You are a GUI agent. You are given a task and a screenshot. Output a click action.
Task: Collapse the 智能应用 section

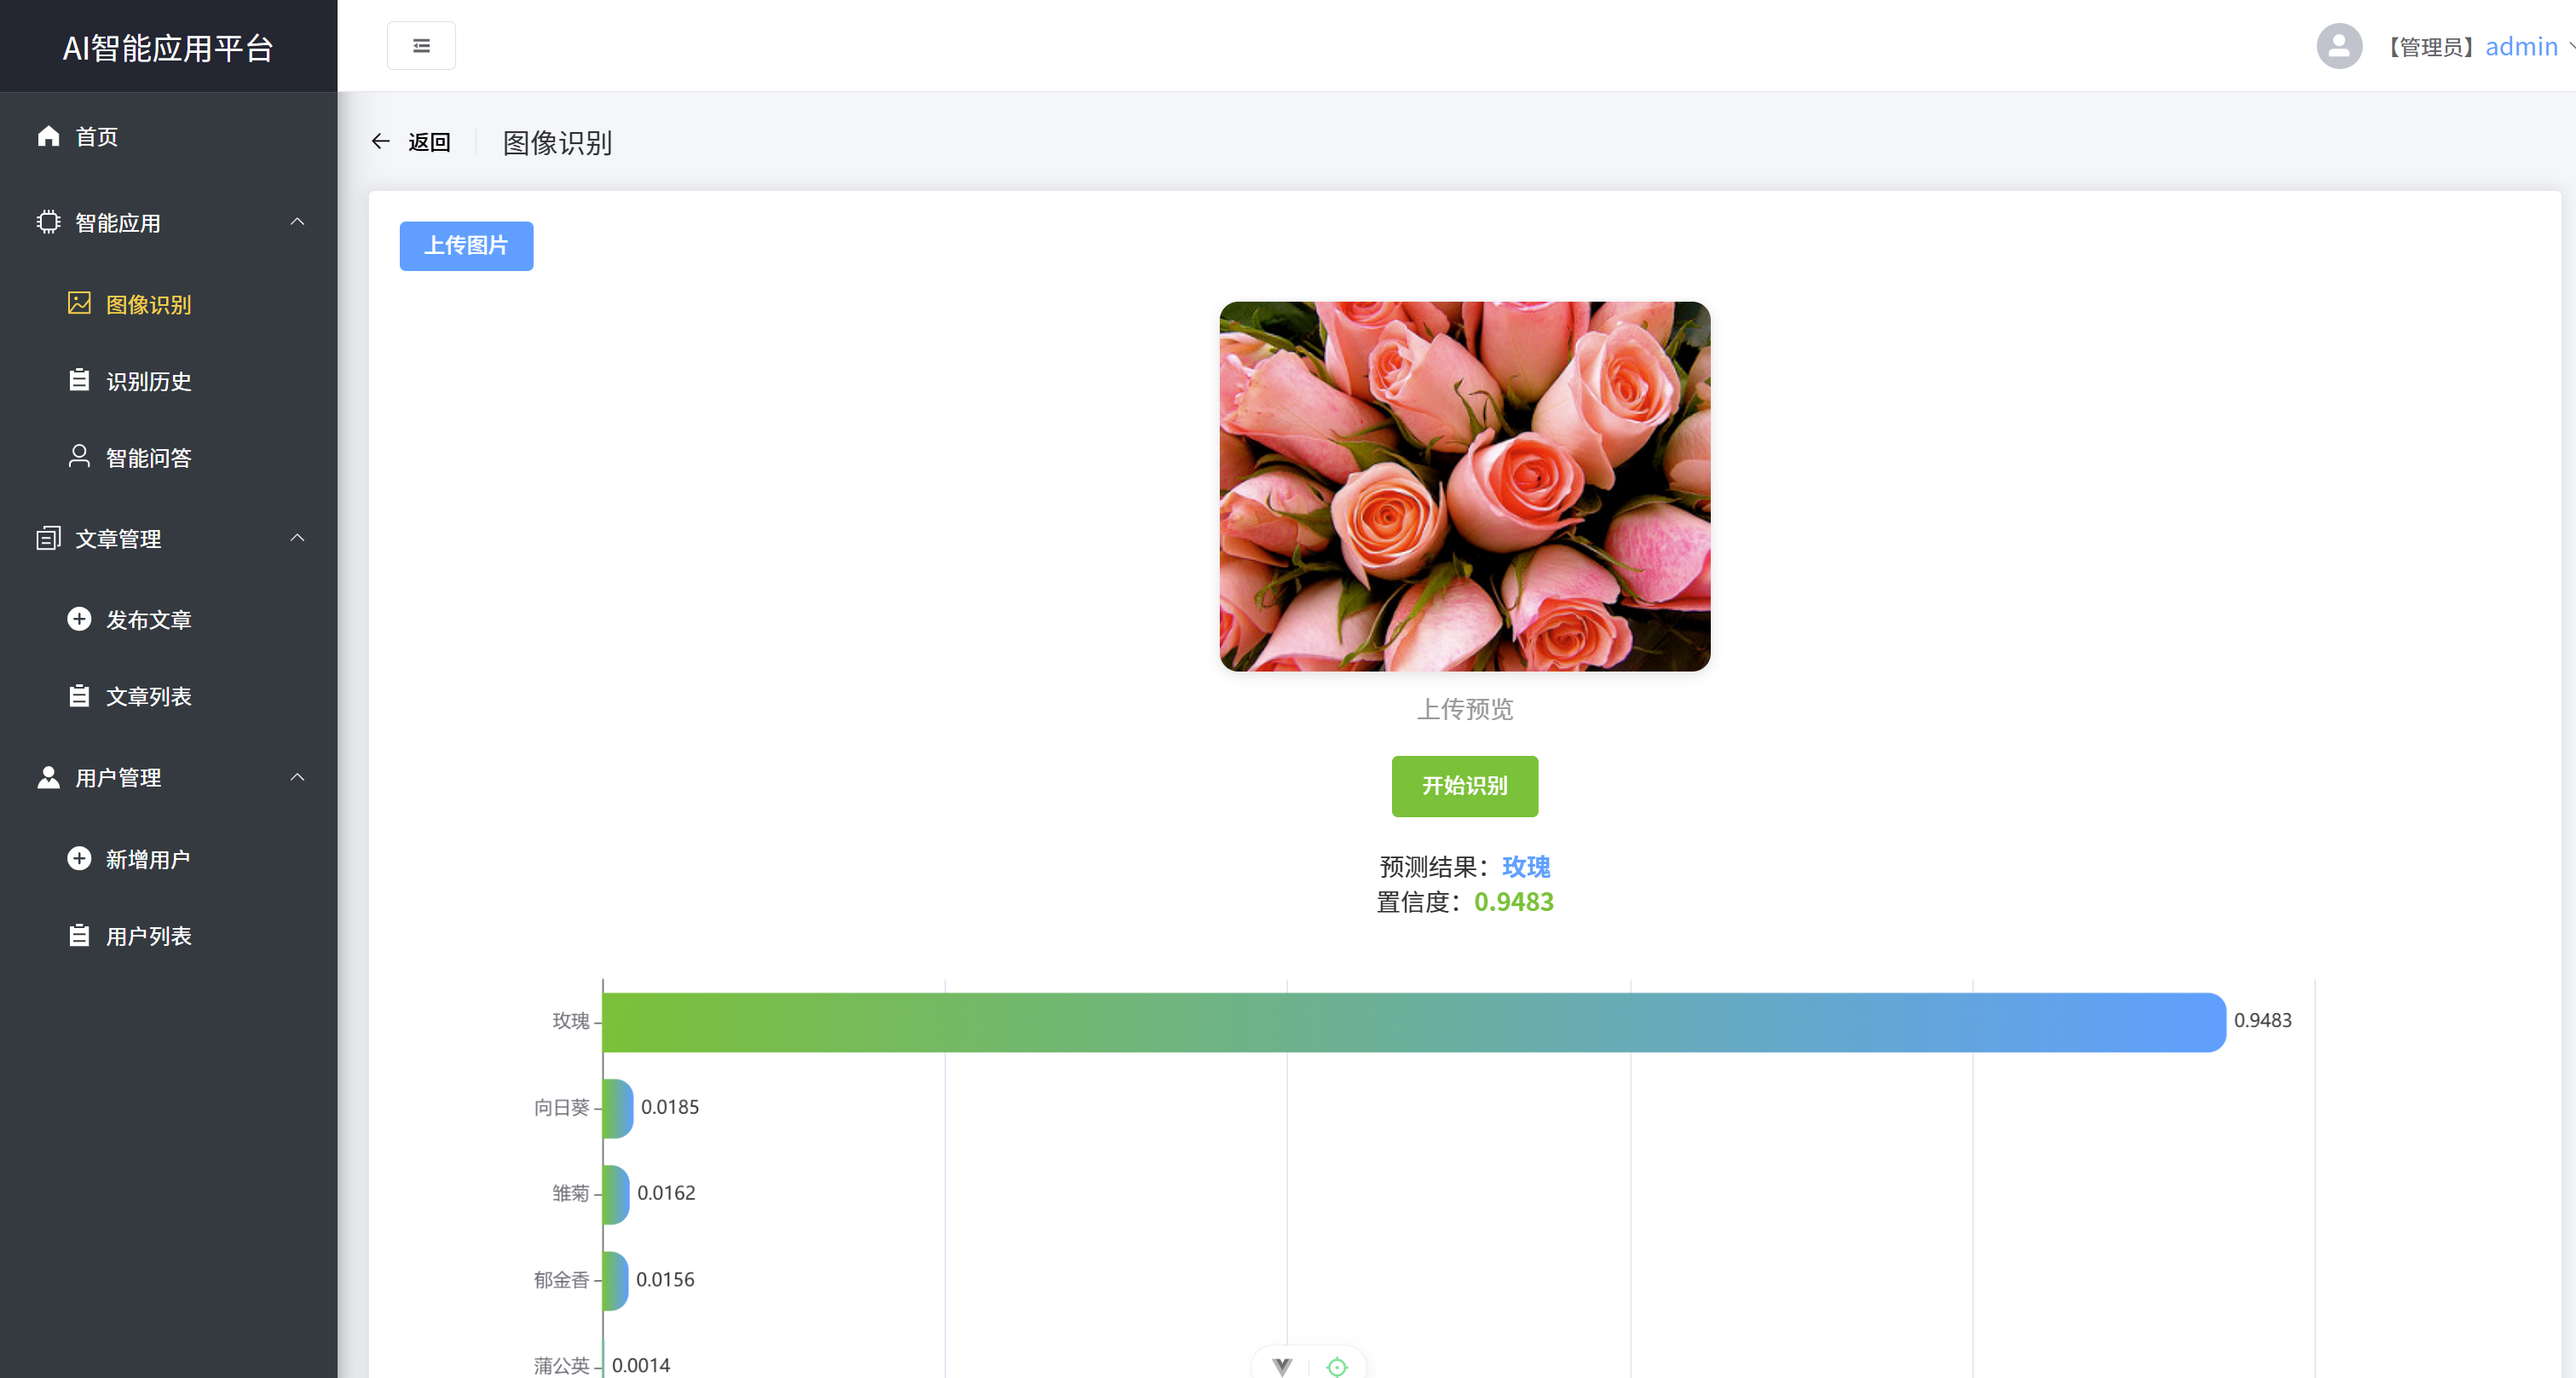[297, 221]
